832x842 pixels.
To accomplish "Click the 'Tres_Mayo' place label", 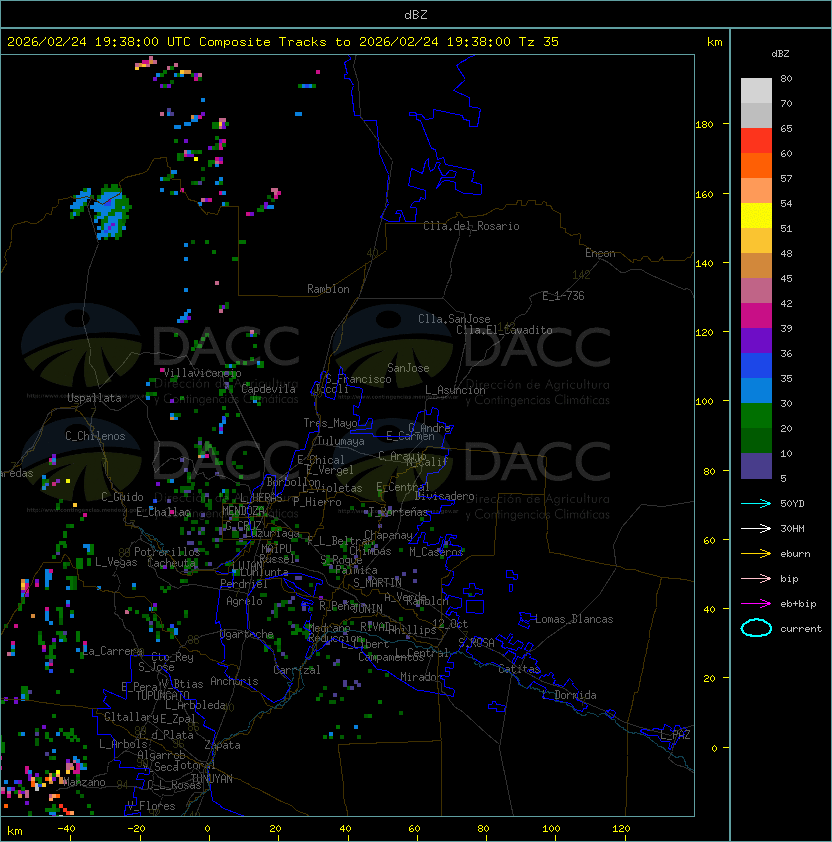I will 330,423.
